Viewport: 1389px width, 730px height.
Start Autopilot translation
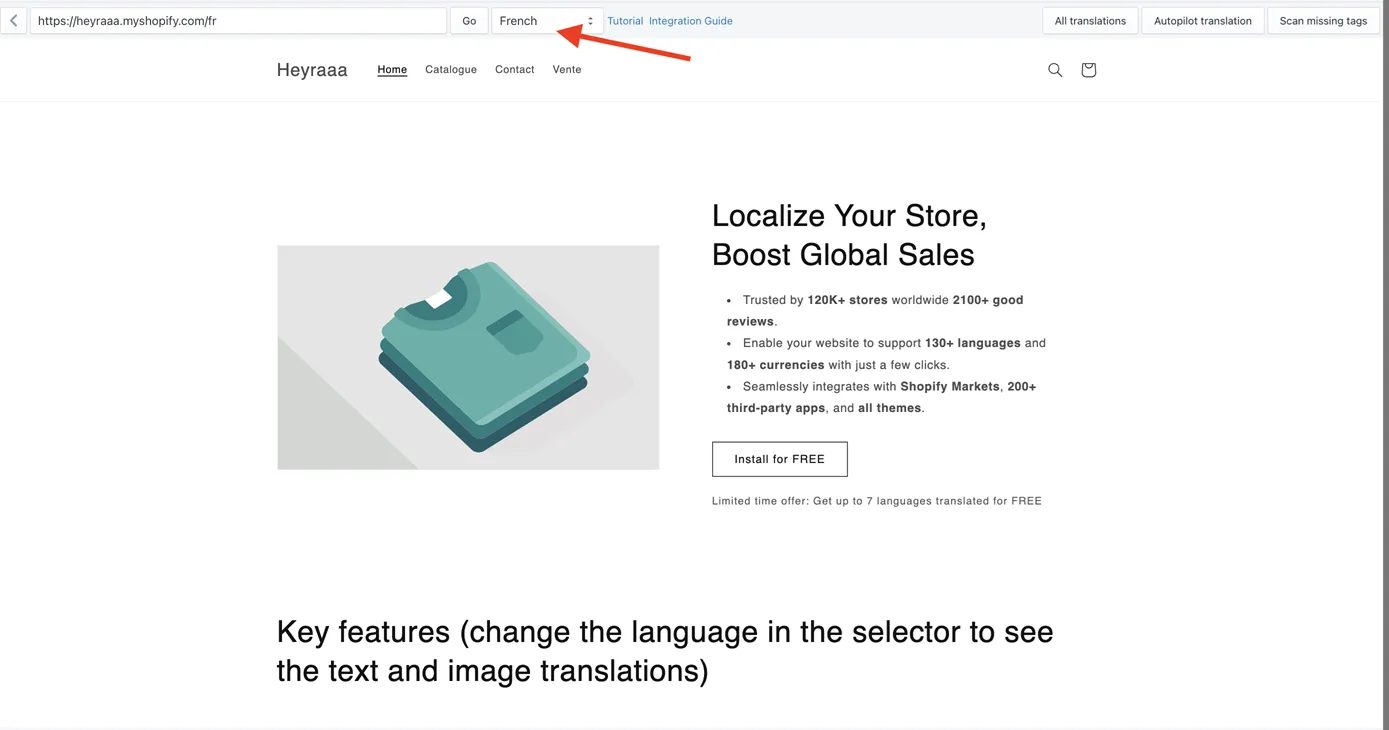[1203, 21]
